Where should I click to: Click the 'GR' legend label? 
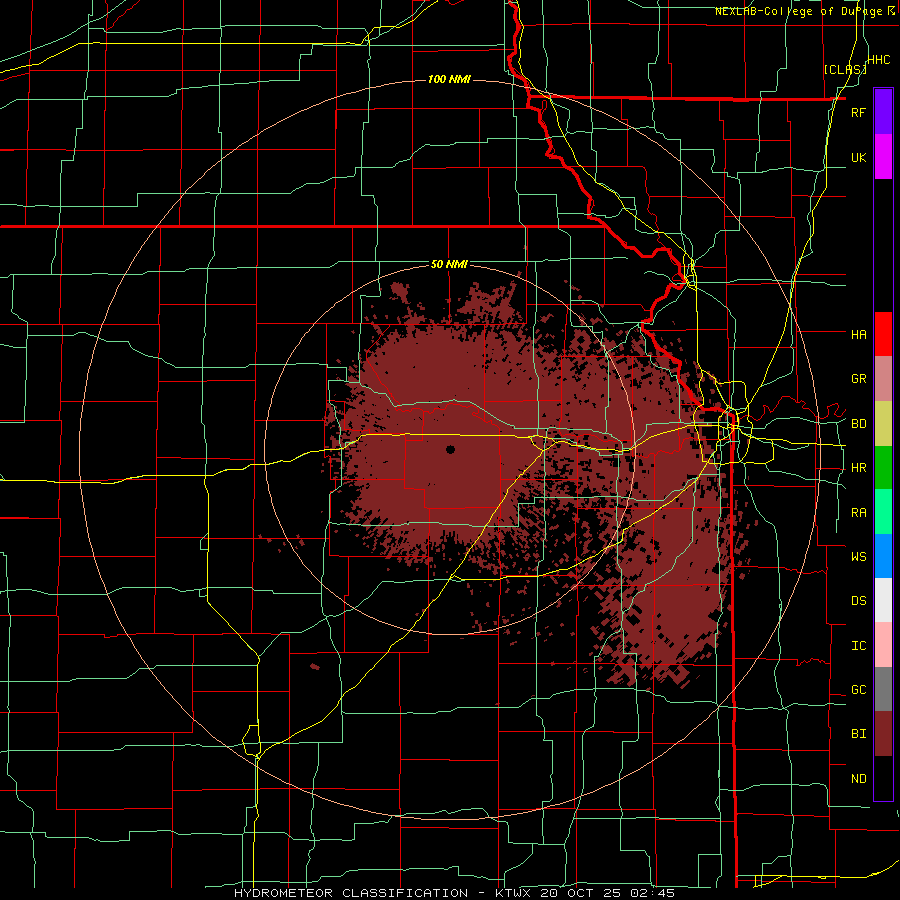858,379
